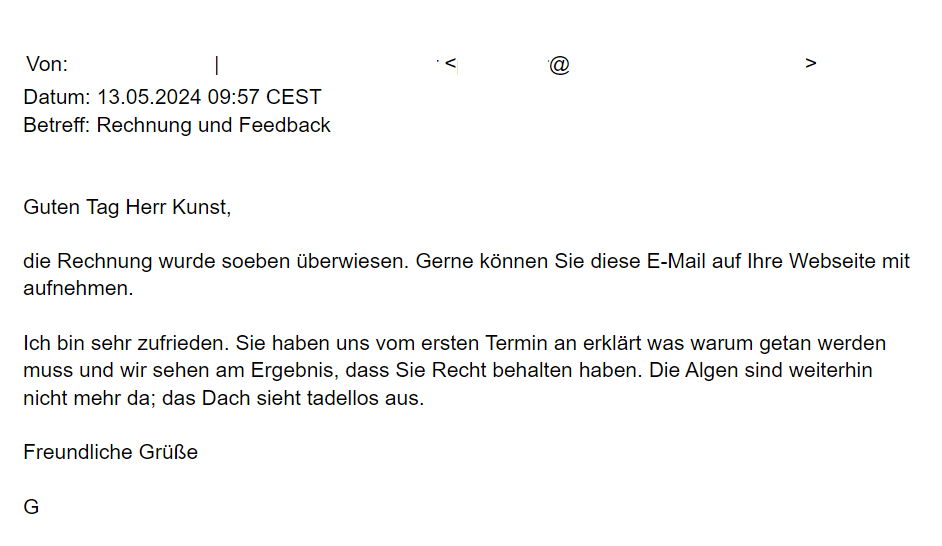Click the word "aufnehmen." on the second line

click(x=78, y=288)
